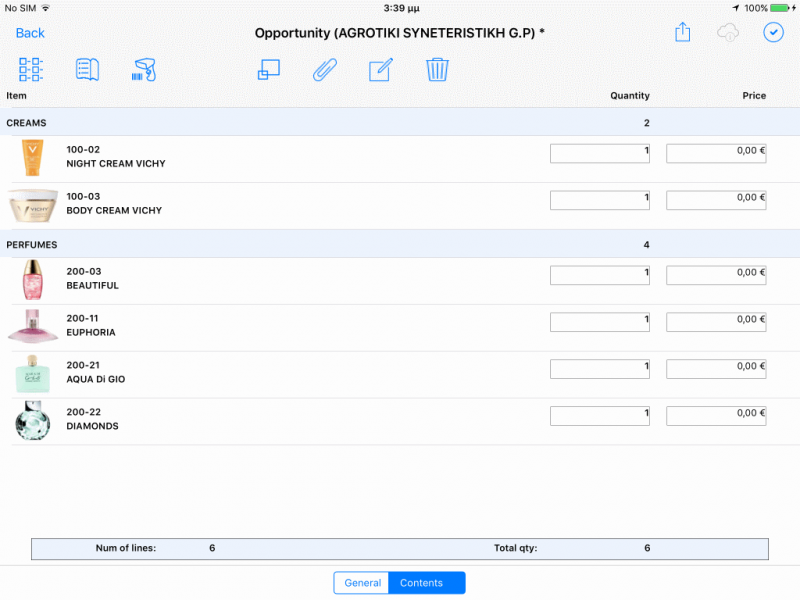Viewport: 800px width, 600px height.
Task: Tap the edit pencil icon
Action: (381, 69)
